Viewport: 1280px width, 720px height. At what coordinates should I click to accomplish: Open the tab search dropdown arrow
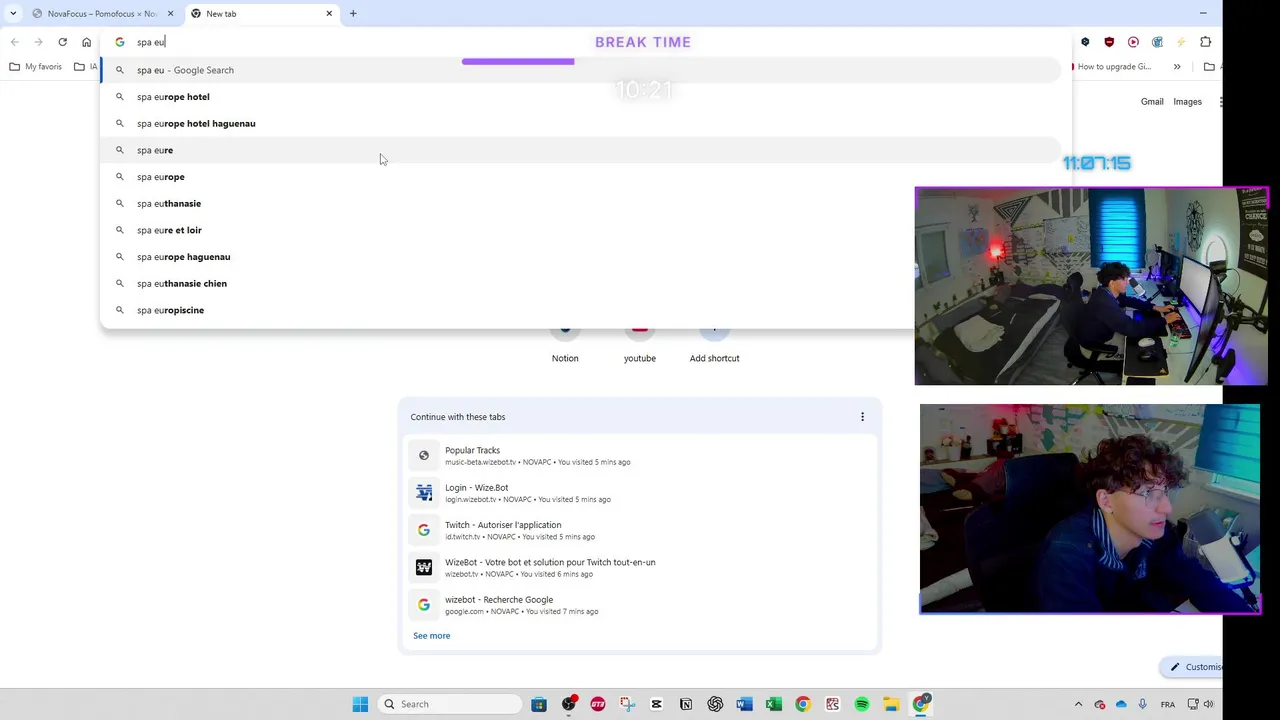point(13,13)
